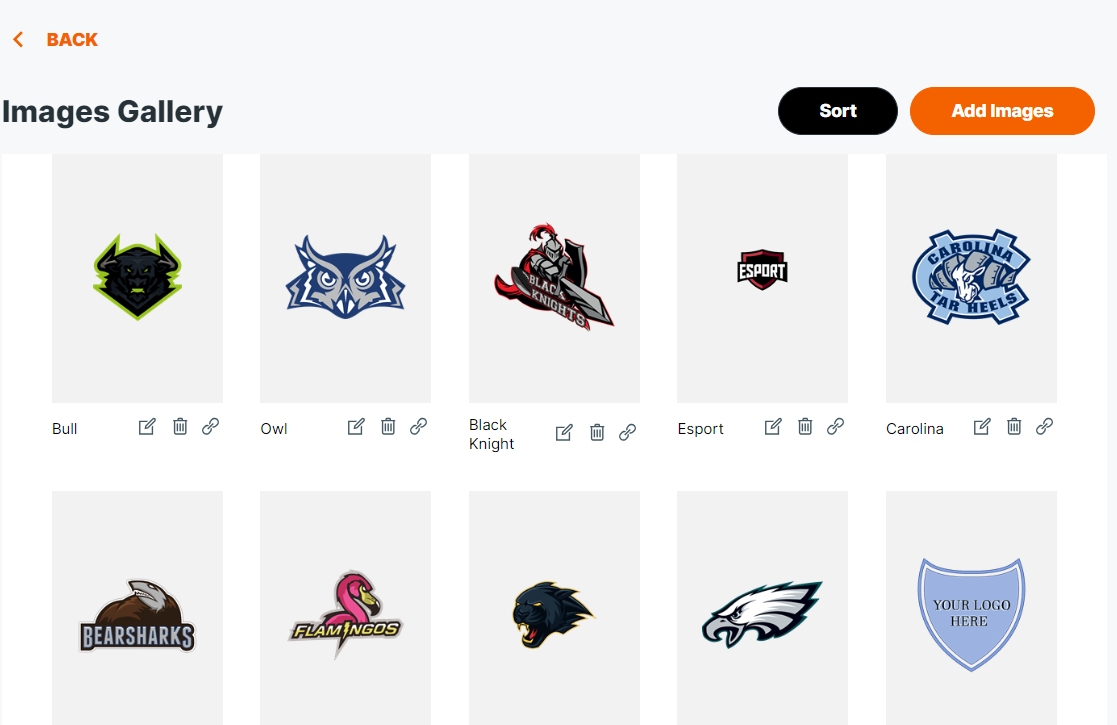
Task: Edit the Esport image
Action: click(773, 427)
